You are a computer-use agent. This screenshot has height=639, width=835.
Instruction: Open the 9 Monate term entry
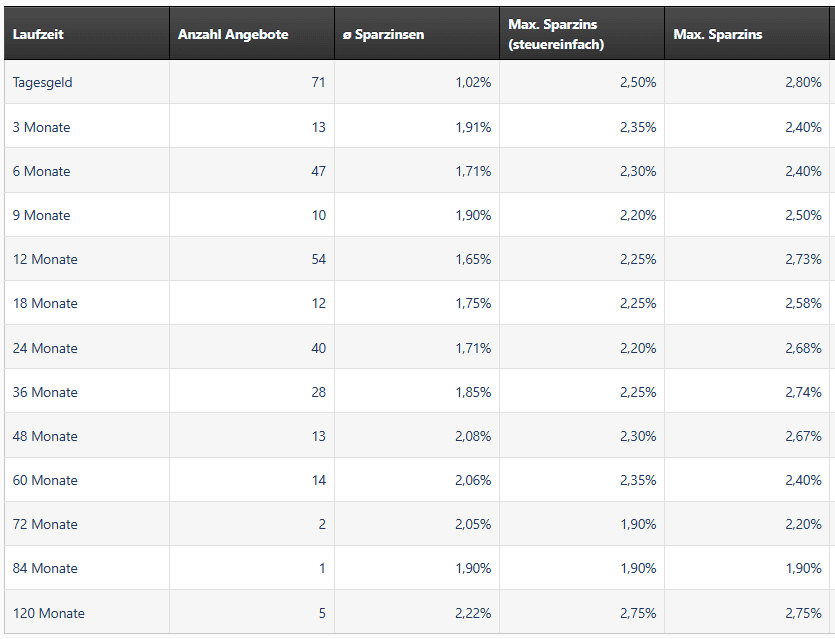tap(42, 215)
